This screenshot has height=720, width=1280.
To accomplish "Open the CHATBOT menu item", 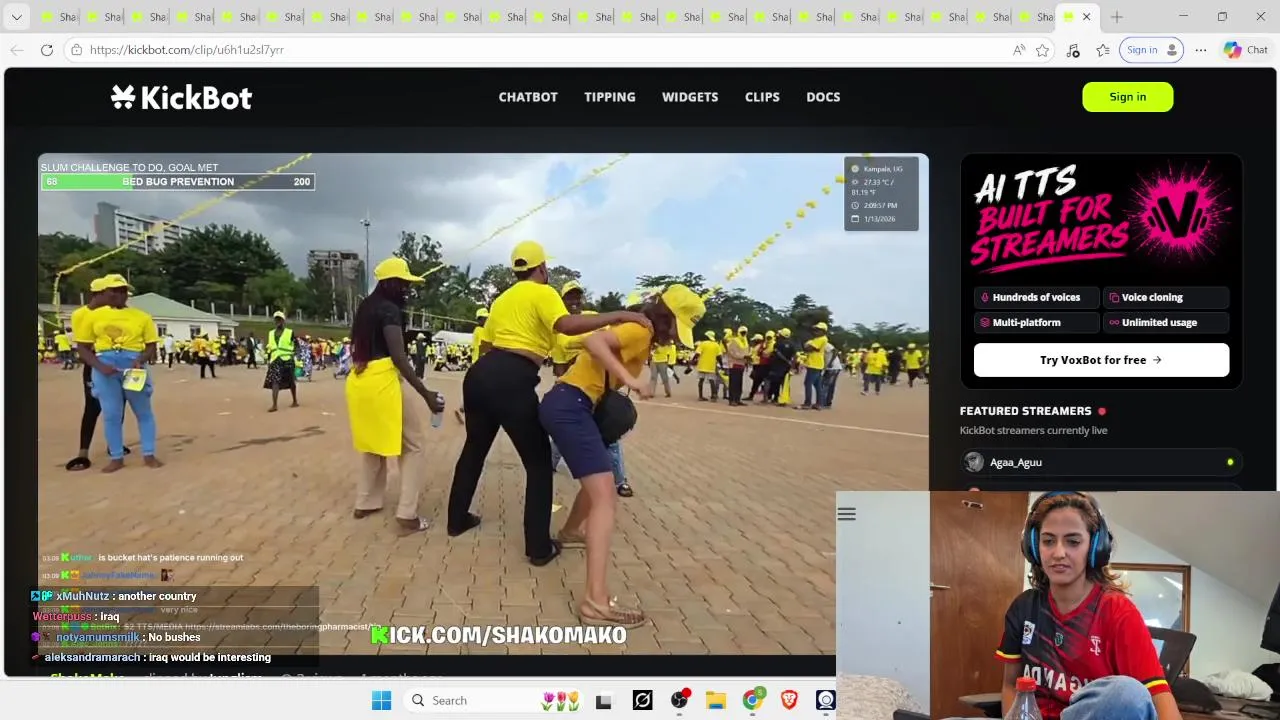I will [528, 97].
